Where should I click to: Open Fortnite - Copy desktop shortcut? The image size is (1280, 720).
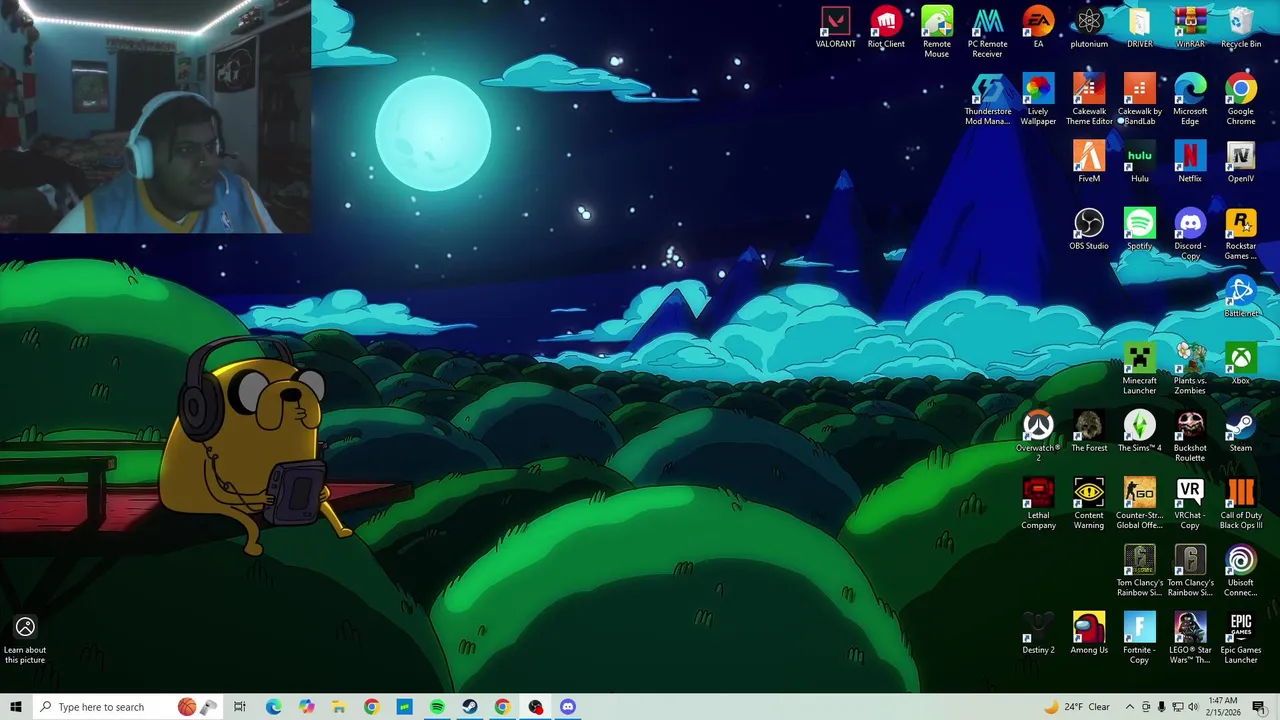pyautogui.click(x=1140, y=639)
